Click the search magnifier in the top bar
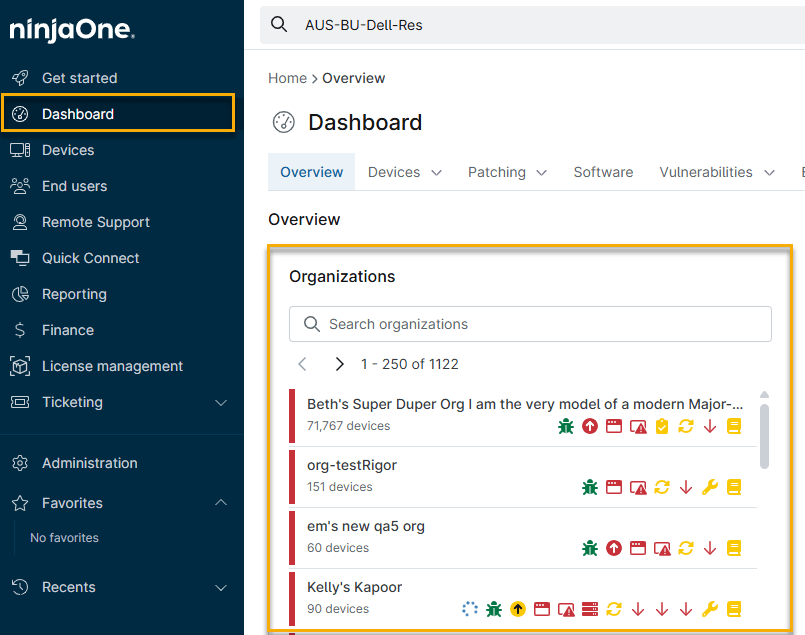Screen dimensions: 805x635 (279, 24)
